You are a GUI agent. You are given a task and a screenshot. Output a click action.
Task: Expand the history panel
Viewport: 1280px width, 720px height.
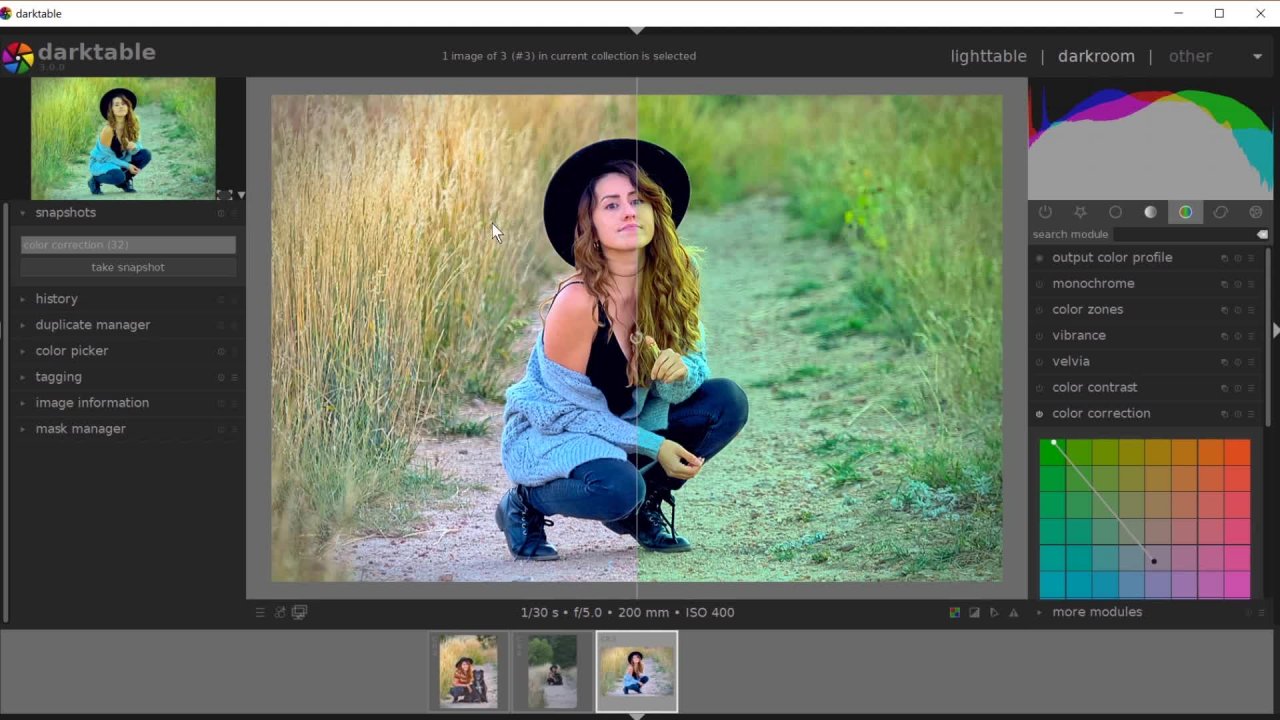56,299
